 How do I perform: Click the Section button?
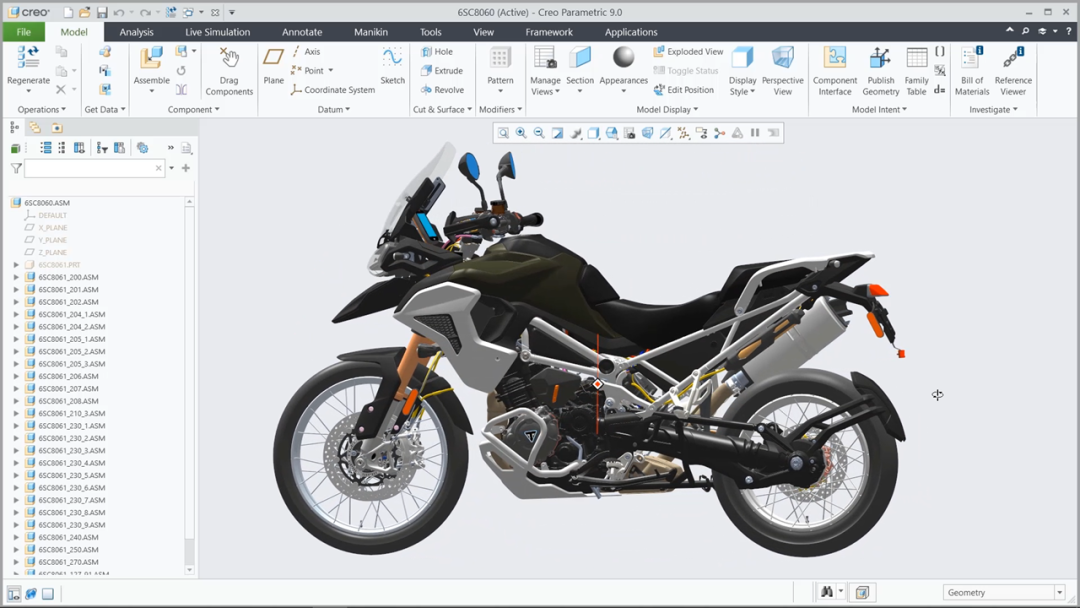tap(580, 70)
